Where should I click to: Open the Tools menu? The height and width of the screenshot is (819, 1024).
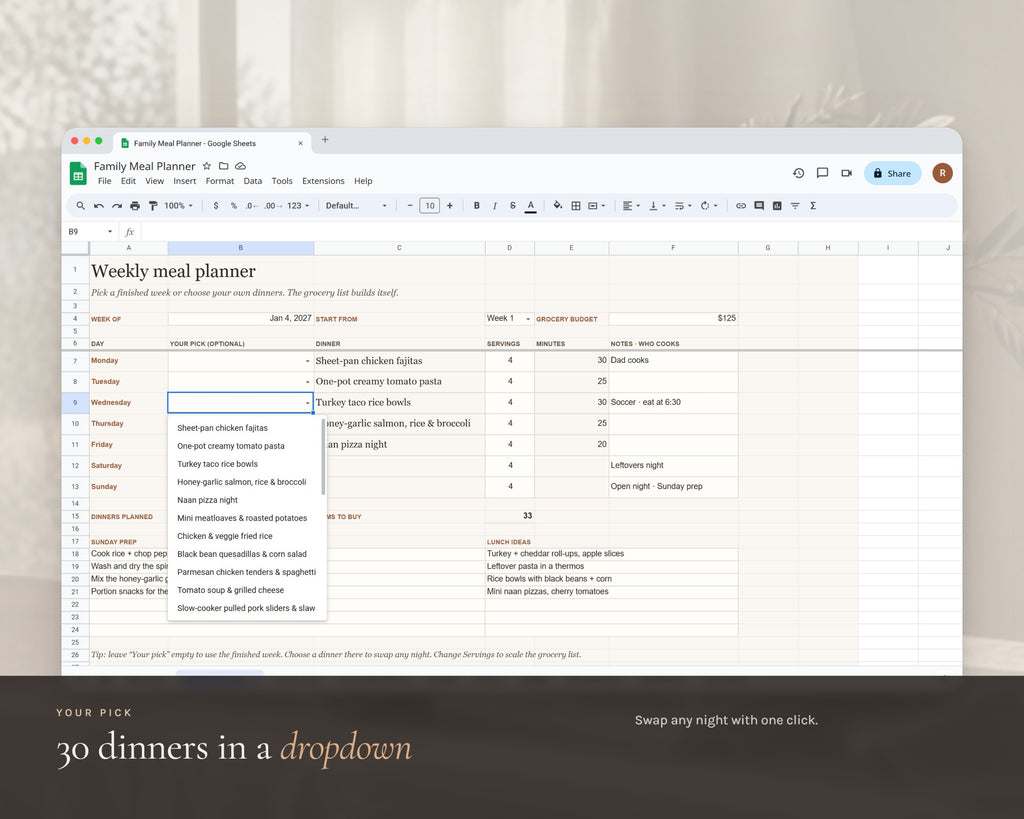[282, 181]
